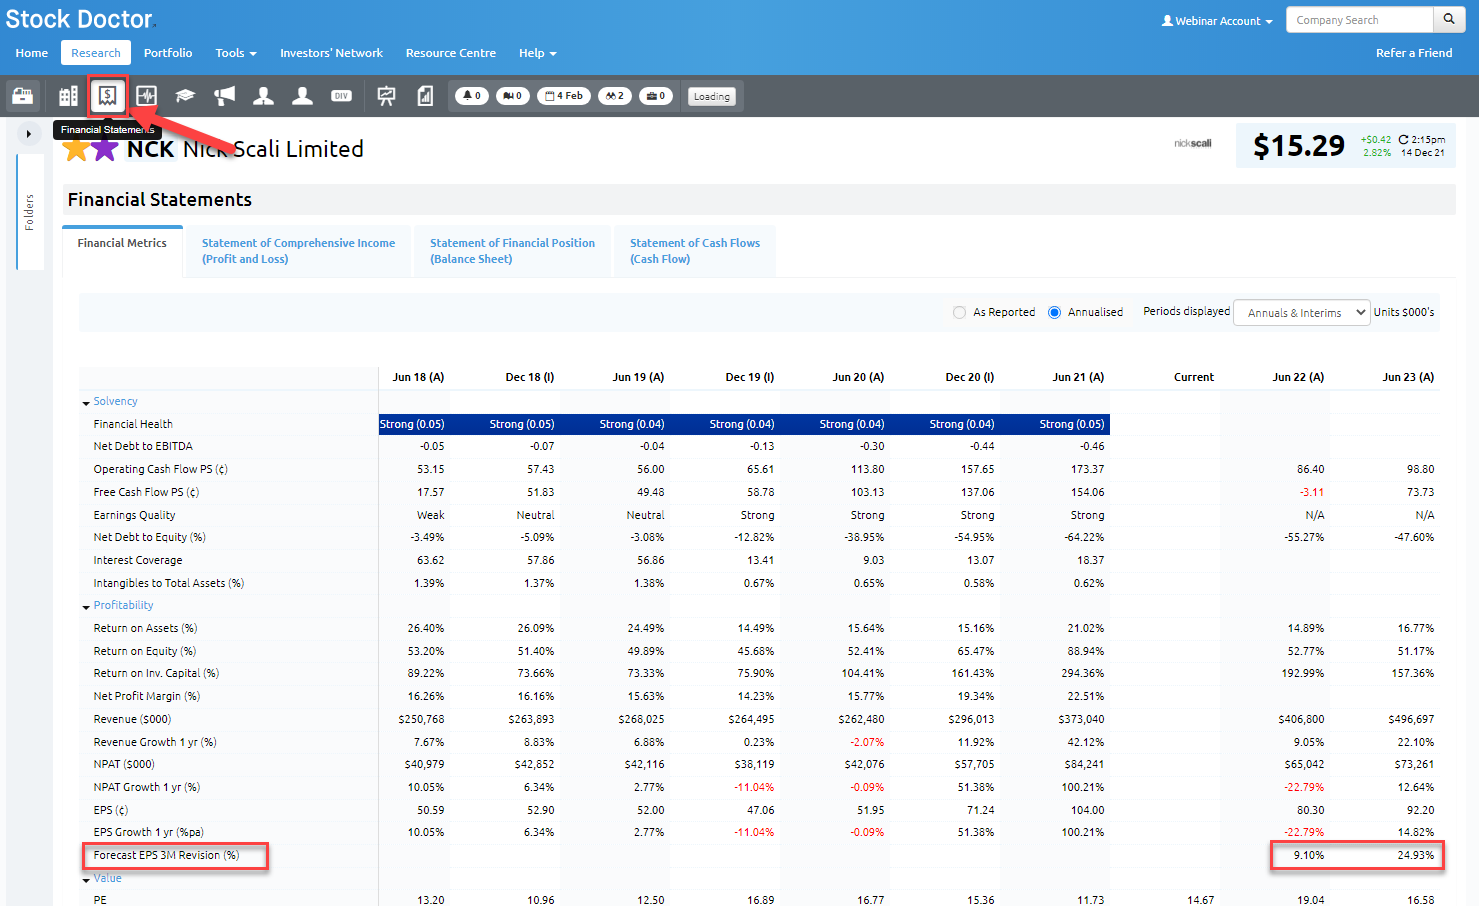Open the megaphone announcements icon
Viewport: 1479px width, 906px height.
pyautogui.click(x=224, y=96)
